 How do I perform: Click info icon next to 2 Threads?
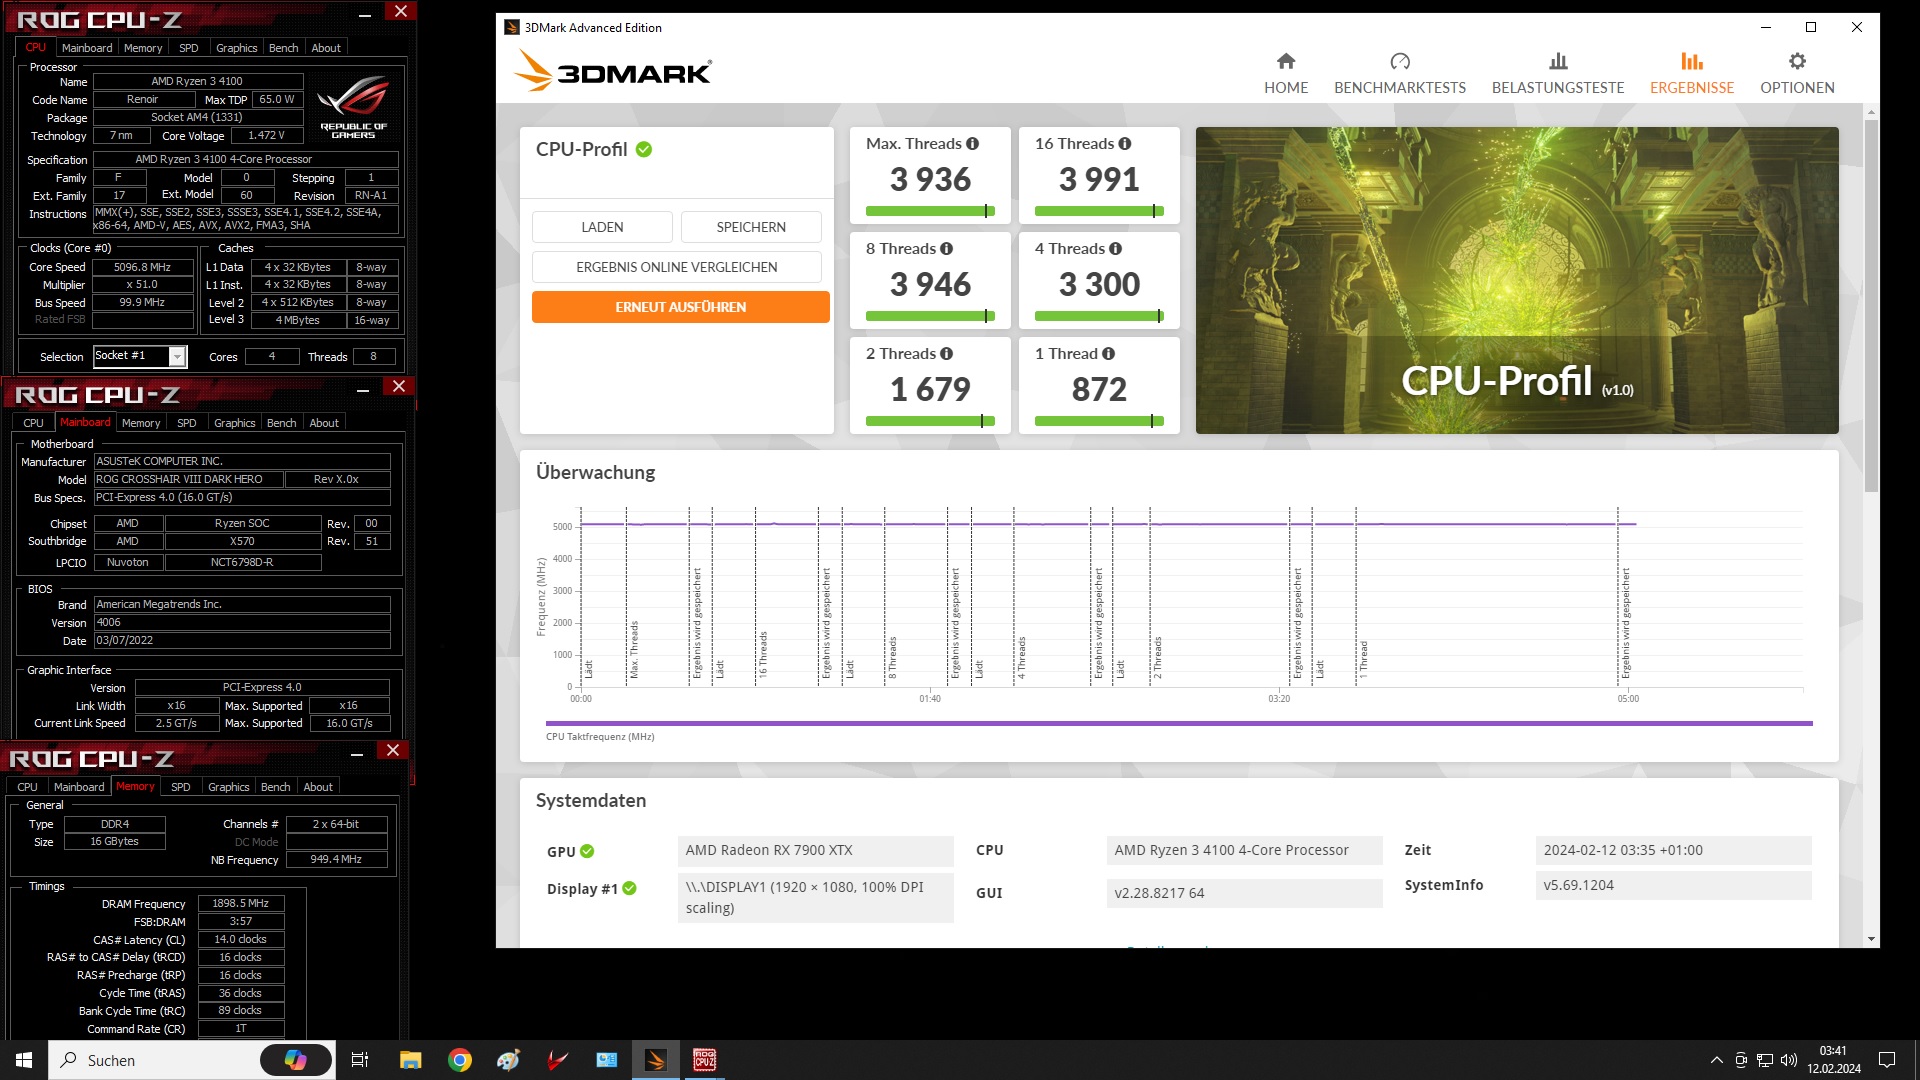point(946,354)
